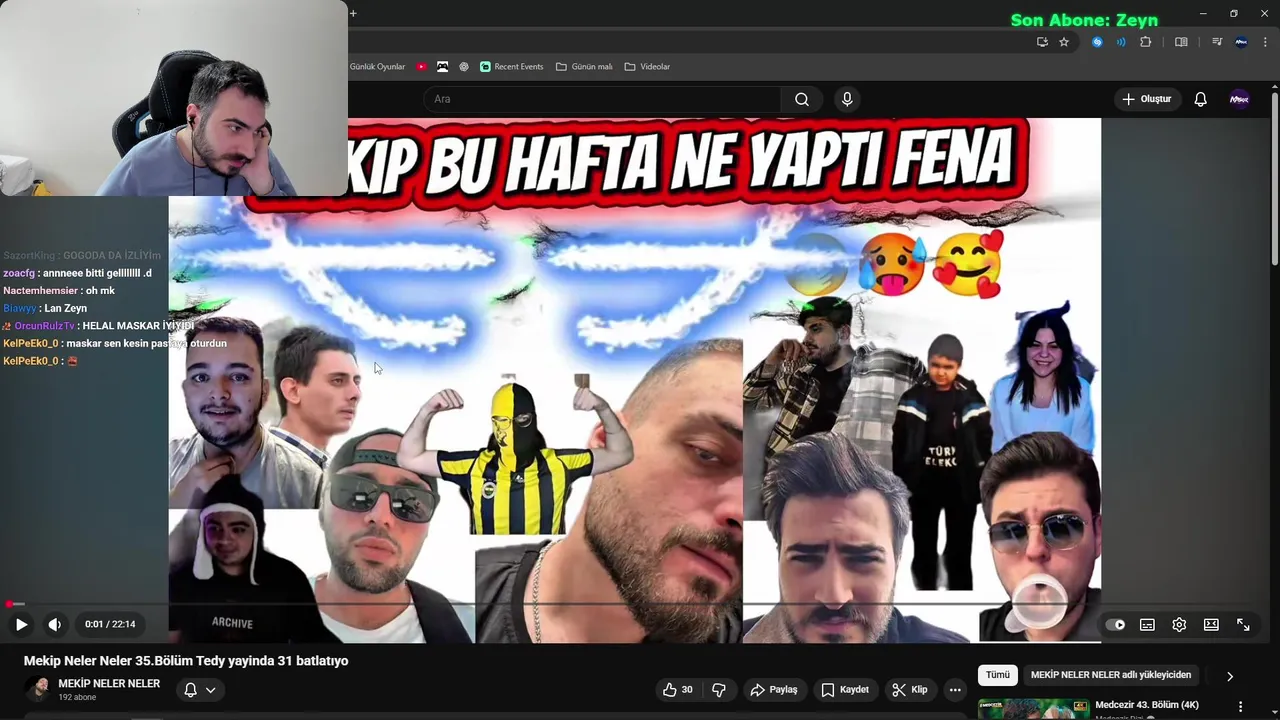
Task: Click chat message 'Lan Zeyn'
Action: (x=65, y=308)
